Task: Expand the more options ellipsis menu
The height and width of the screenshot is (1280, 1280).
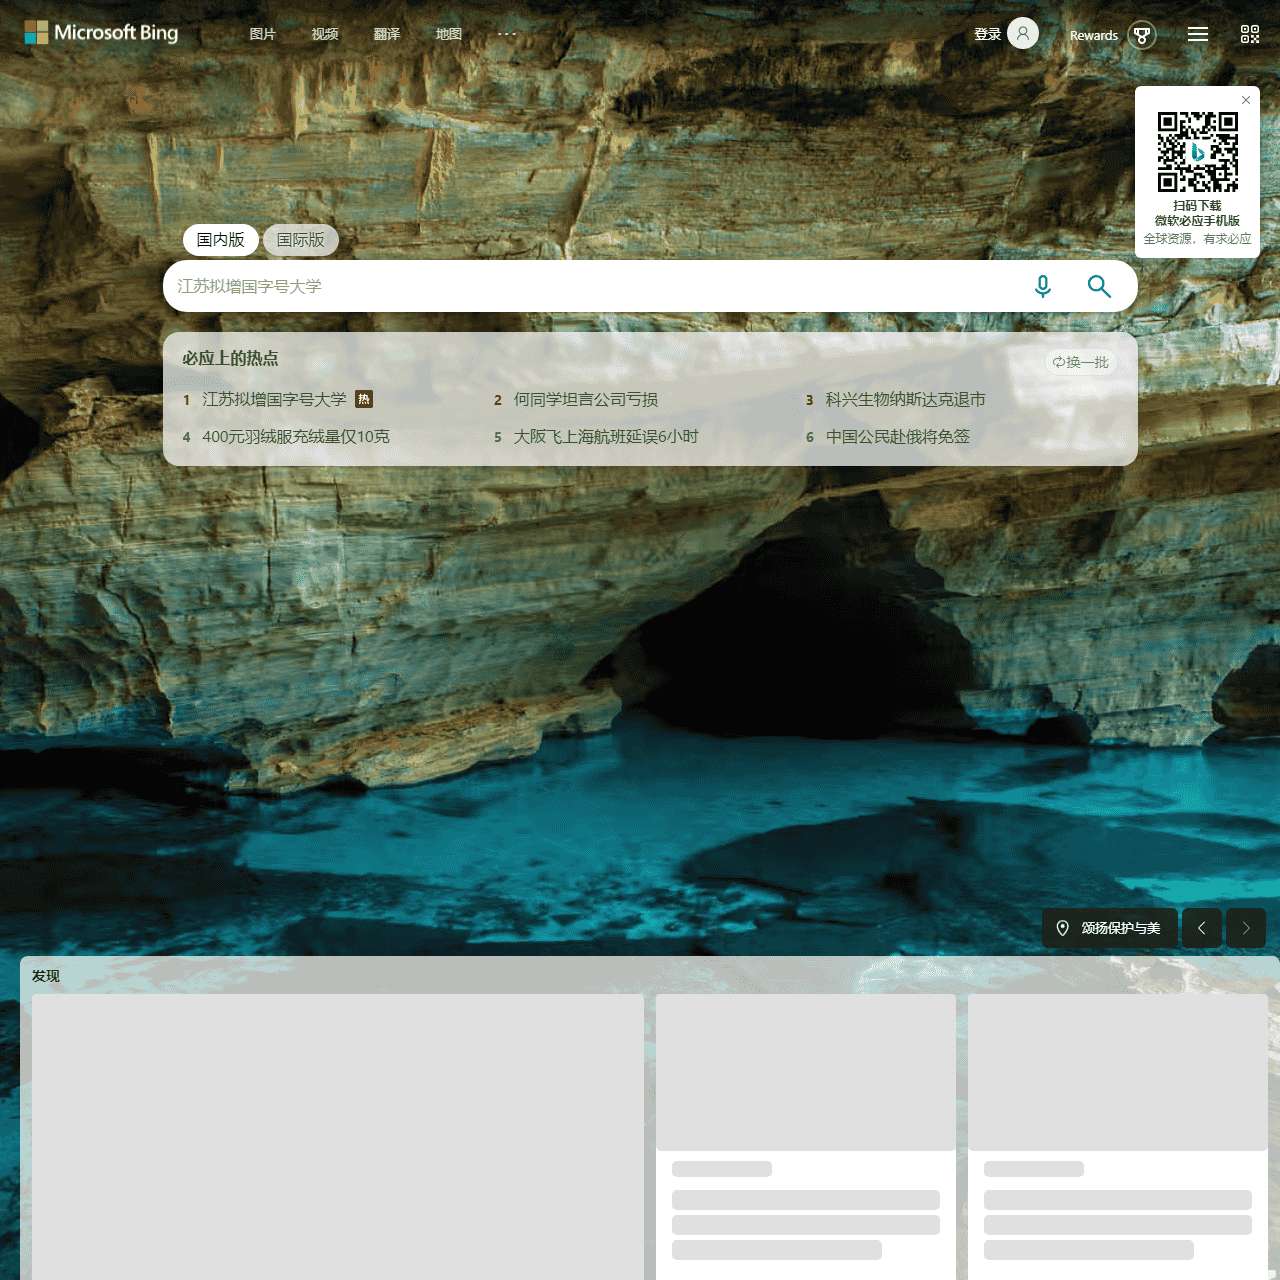Action: 507,33
